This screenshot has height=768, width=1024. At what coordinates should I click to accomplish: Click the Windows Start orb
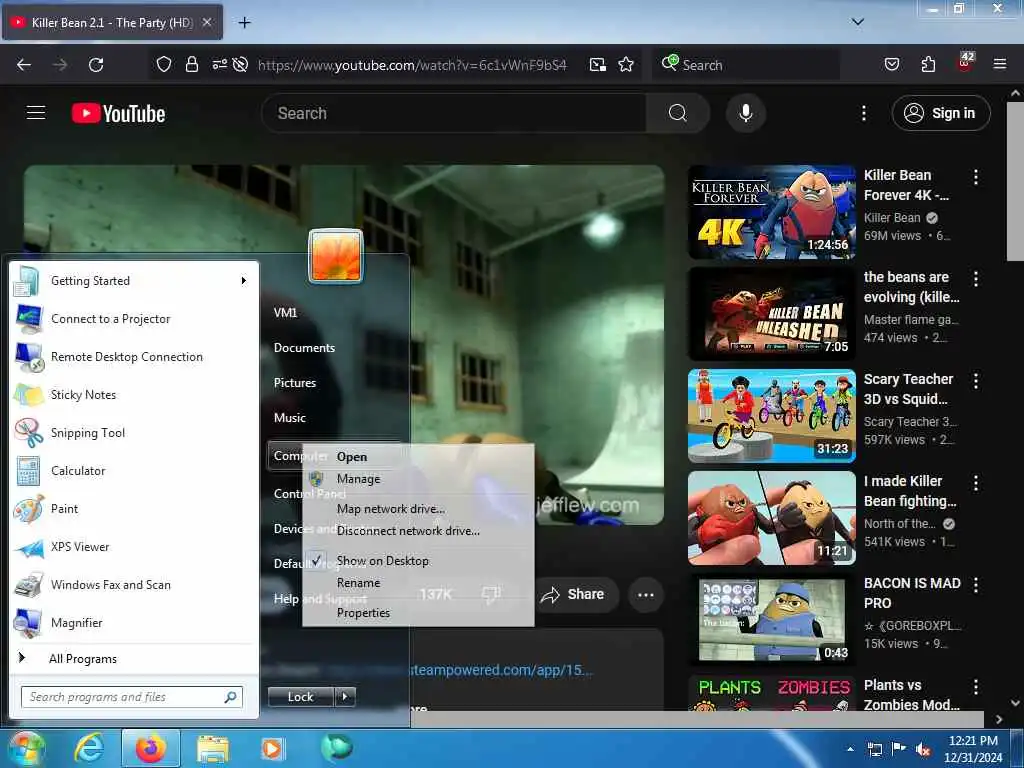[x=27, y=748]
